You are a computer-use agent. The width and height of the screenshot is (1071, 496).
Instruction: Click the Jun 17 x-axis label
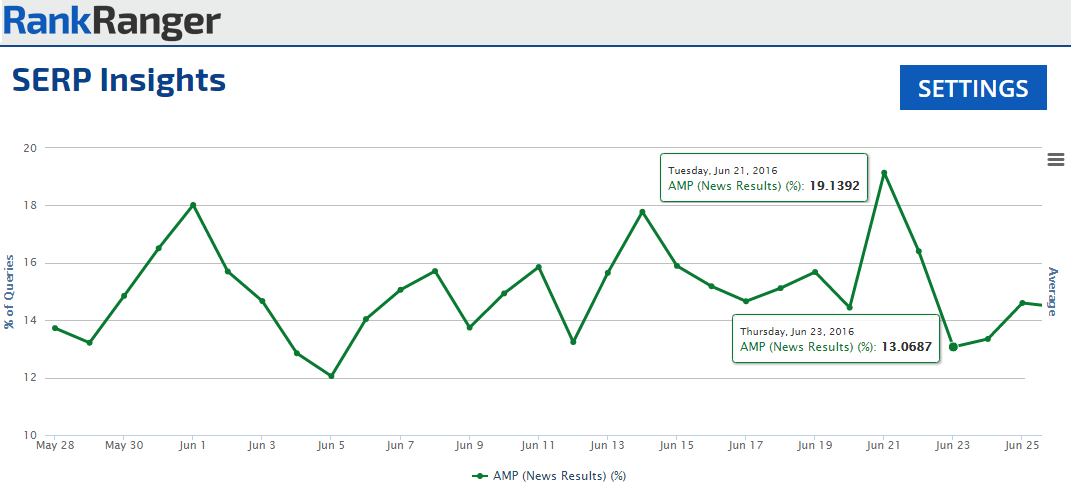(x=746, y=445)
